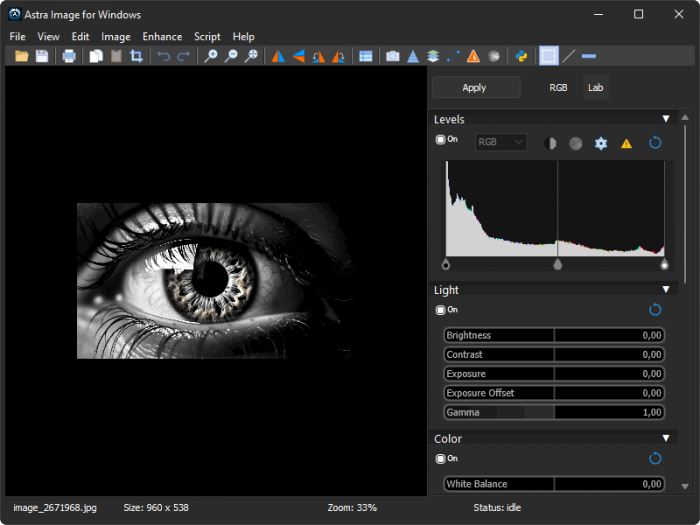Click the Flip horizontal icon

277,56
